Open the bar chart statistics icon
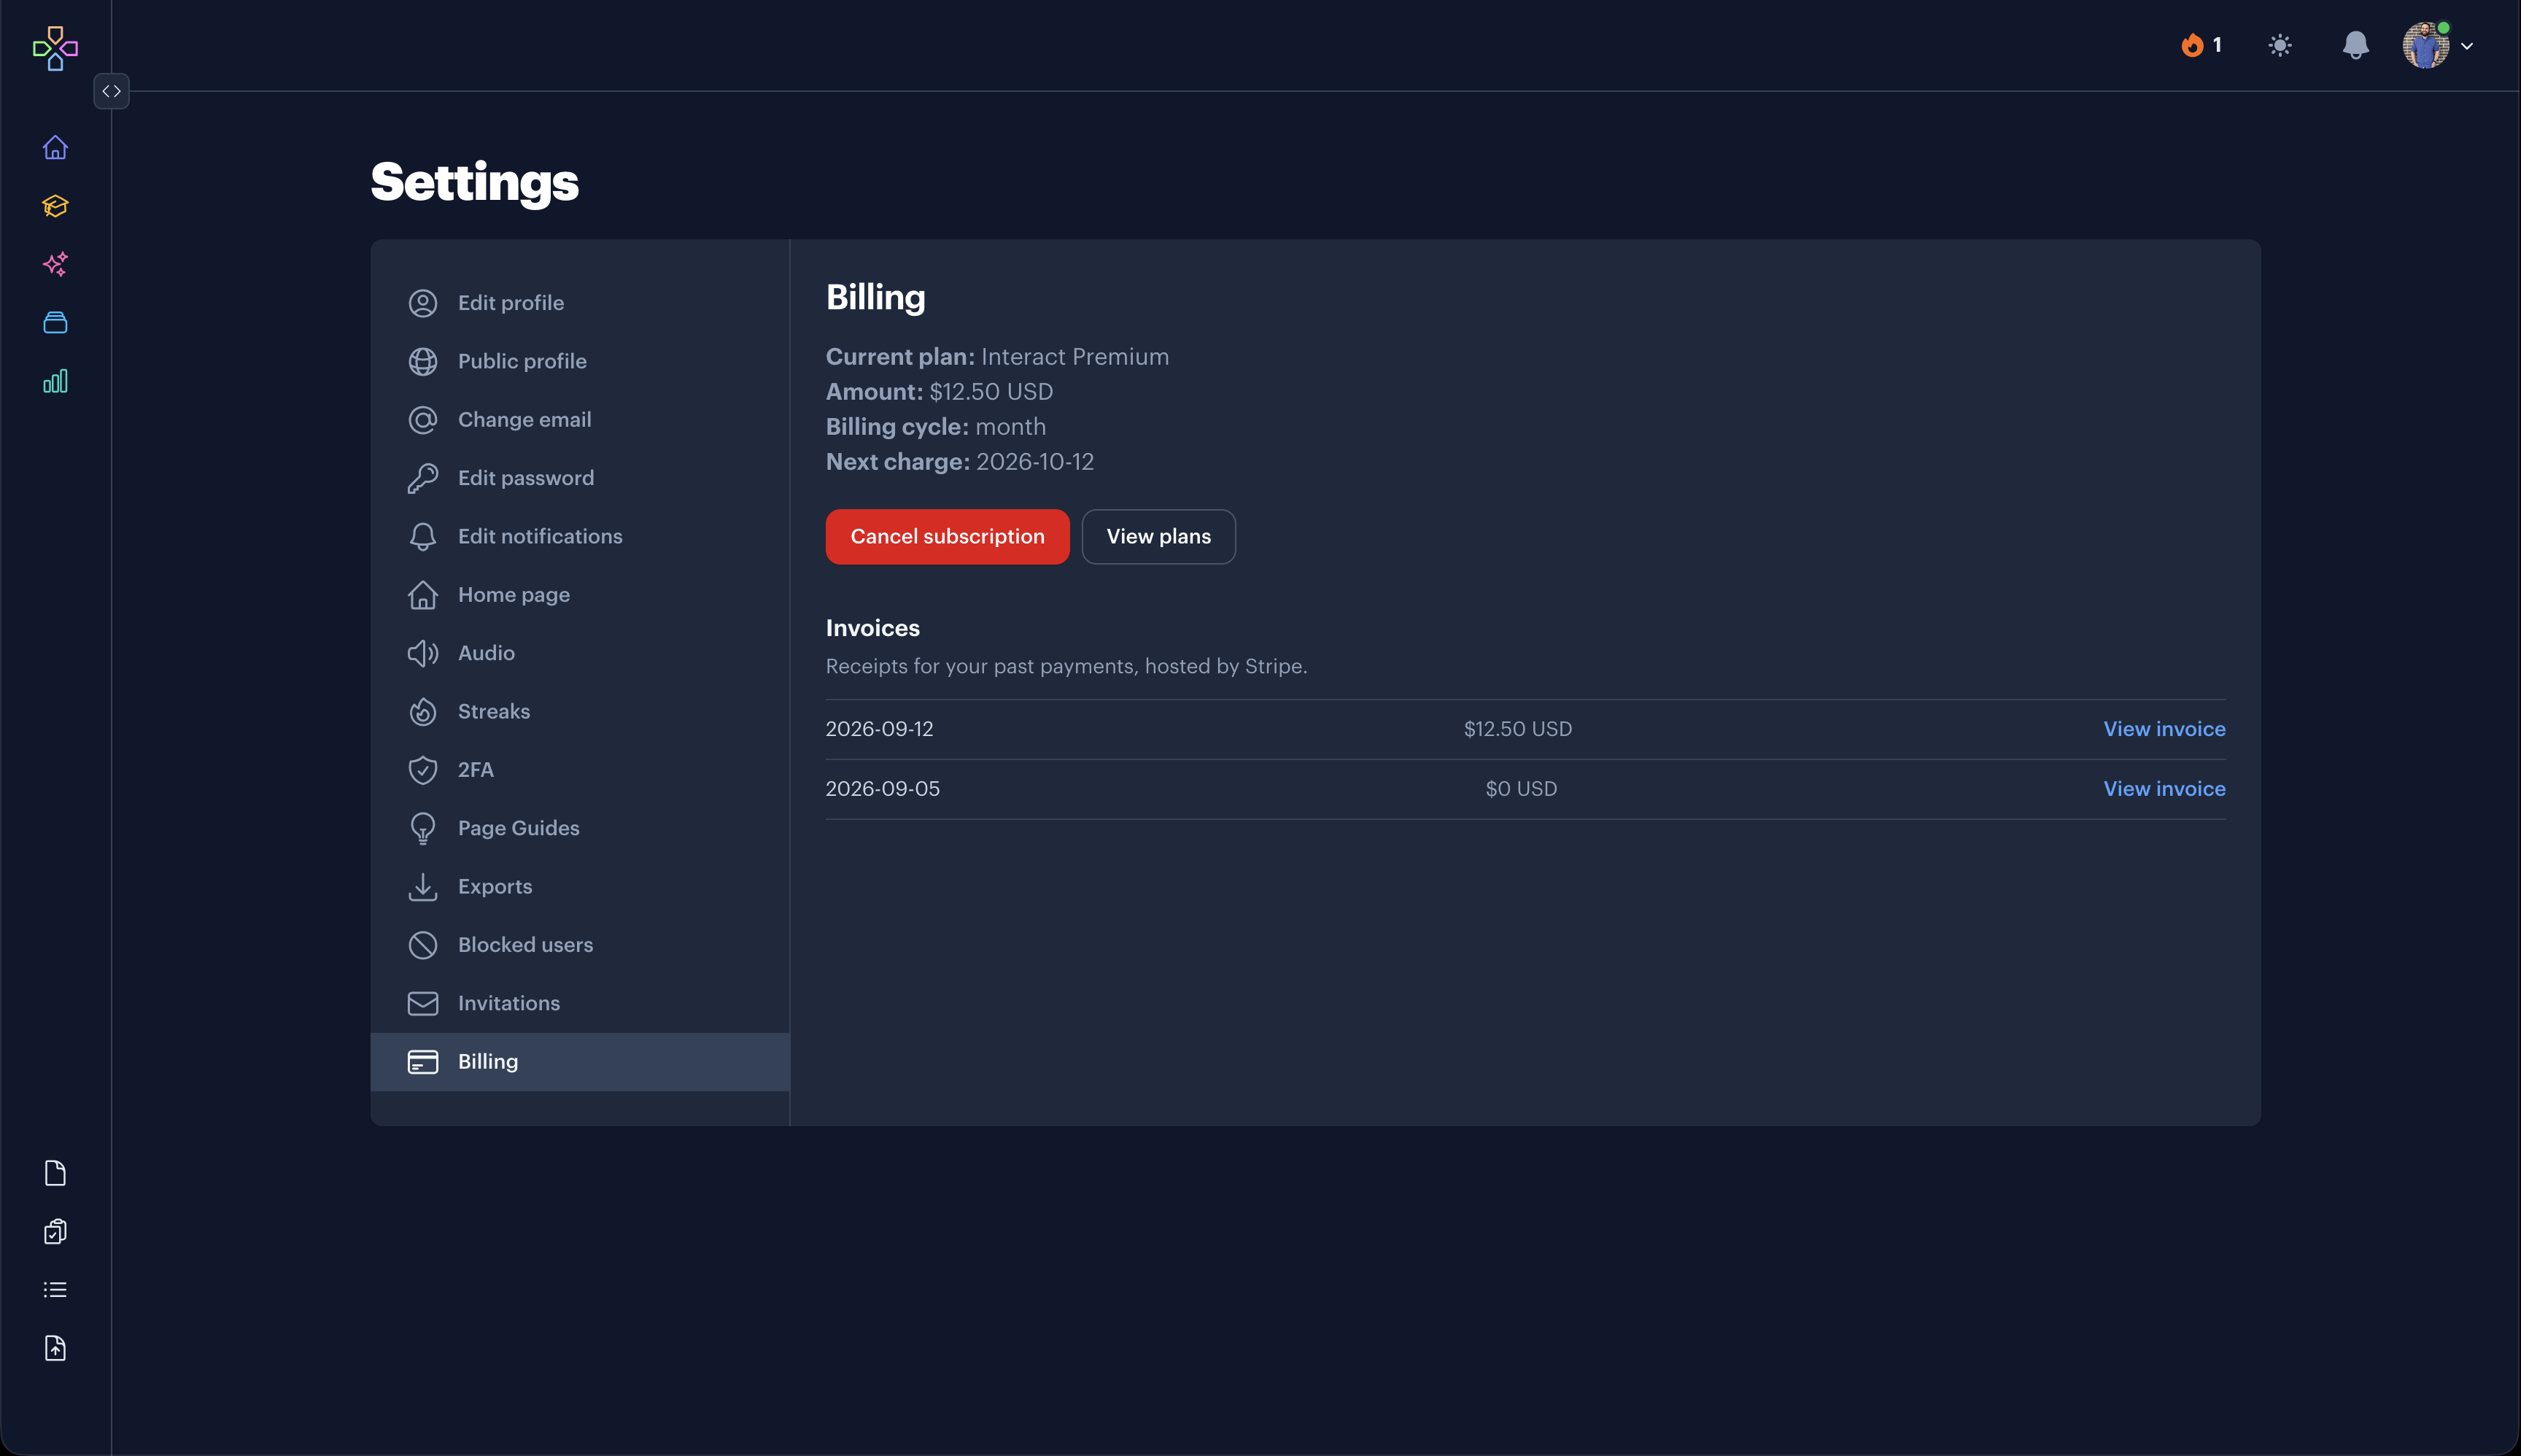Viewport: 2521px width, 1456px height. [55, 381]
